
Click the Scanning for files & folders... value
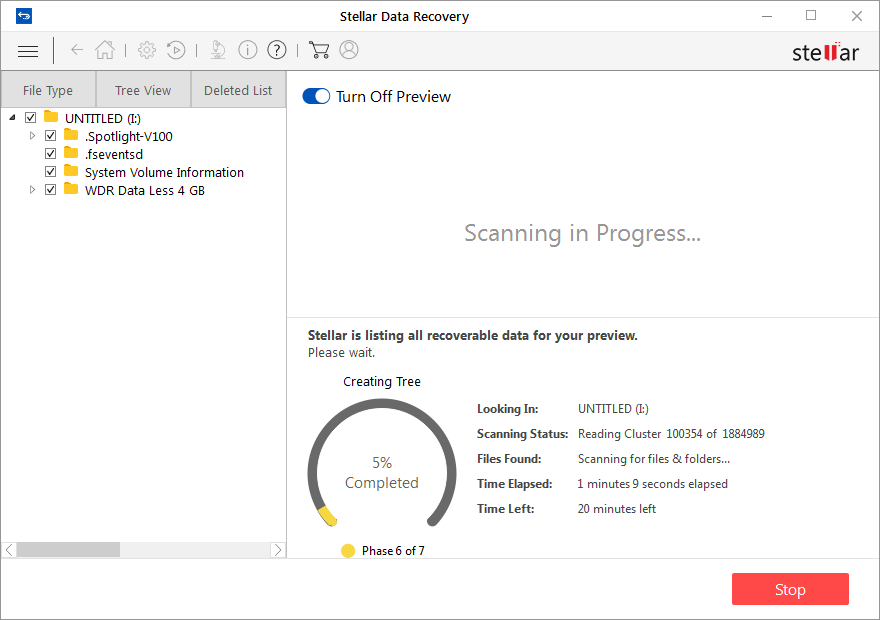tap(654, 459)
